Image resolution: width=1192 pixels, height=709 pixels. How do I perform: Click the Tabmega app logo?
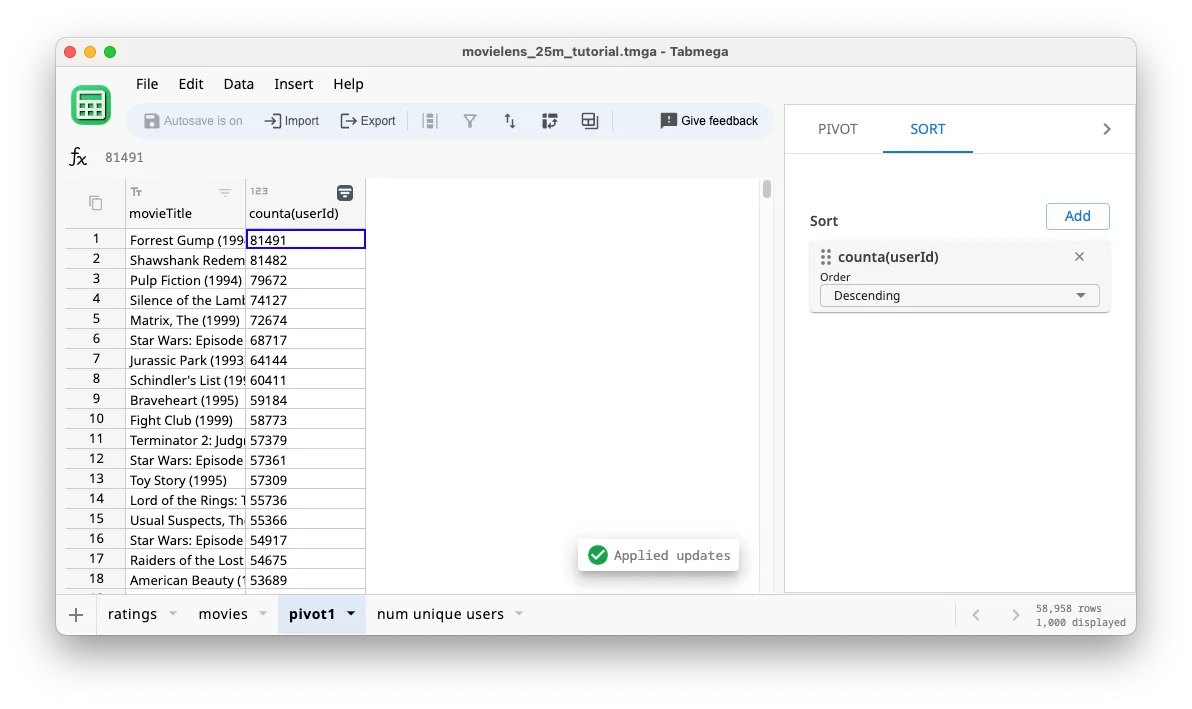(91, 104)
